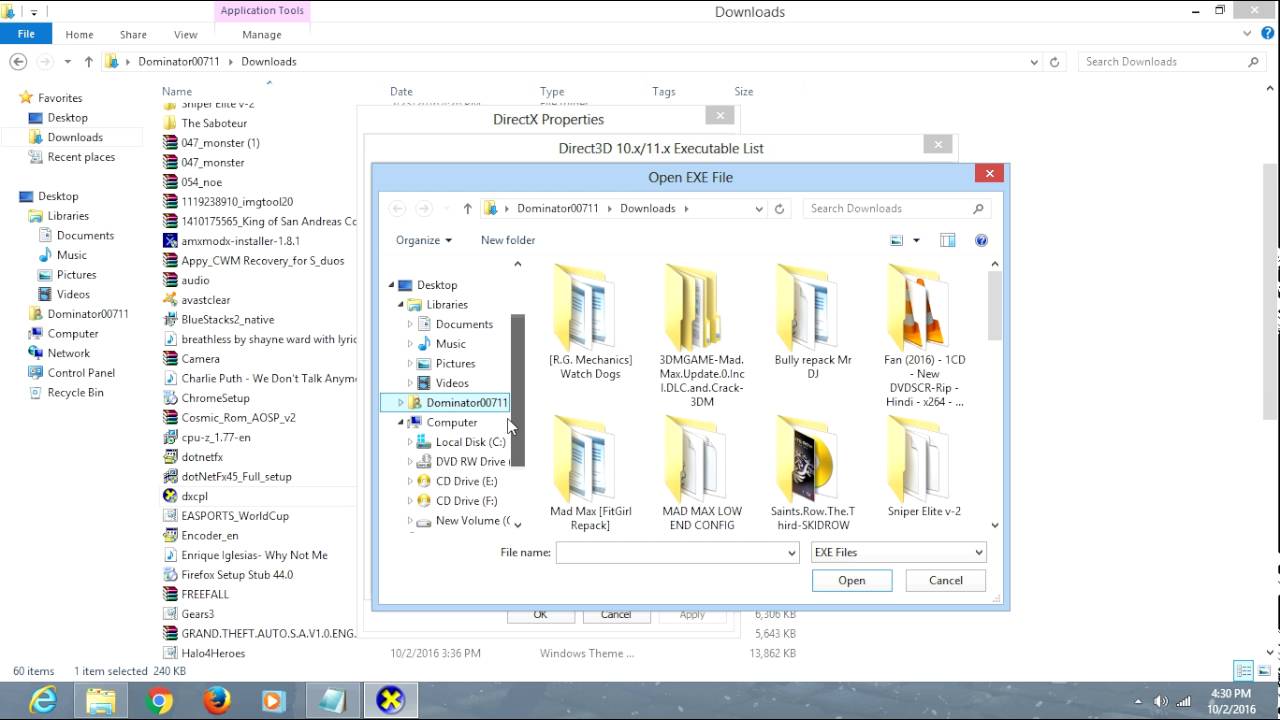Viewport: 1280px width, 720px height.
Task: Click back arrow in Downloads Explorer window
Action: point(18,61)
